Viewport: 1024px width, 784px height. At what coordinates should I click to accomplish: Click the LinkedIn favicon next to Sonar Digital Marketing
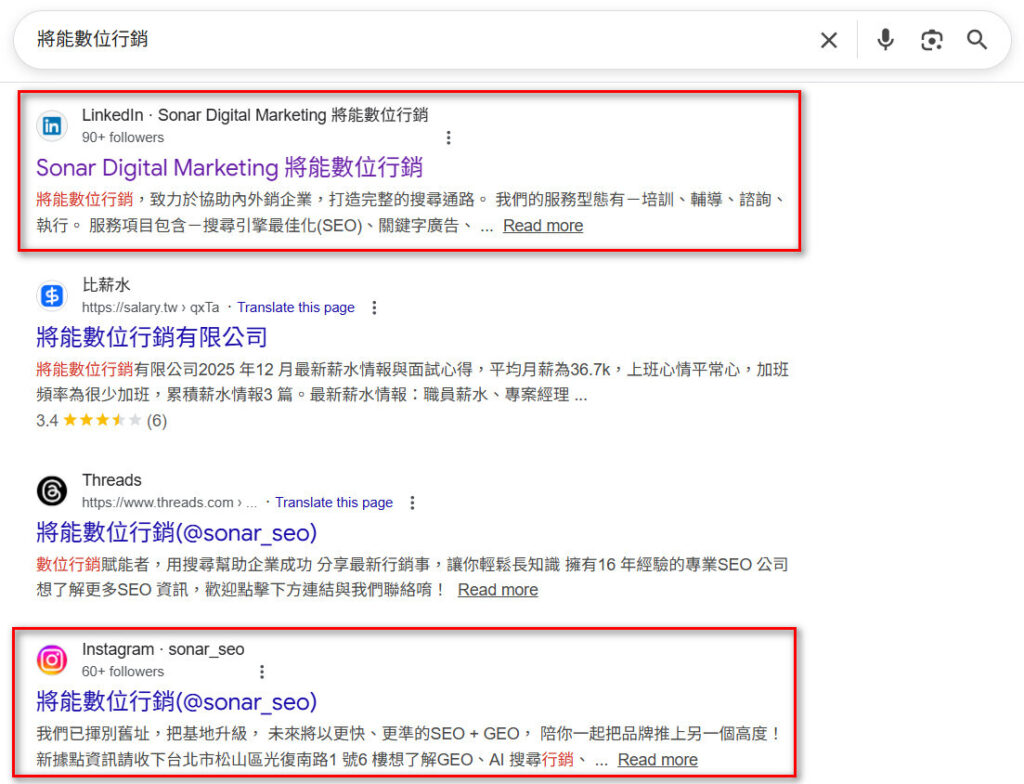point(51,126)
